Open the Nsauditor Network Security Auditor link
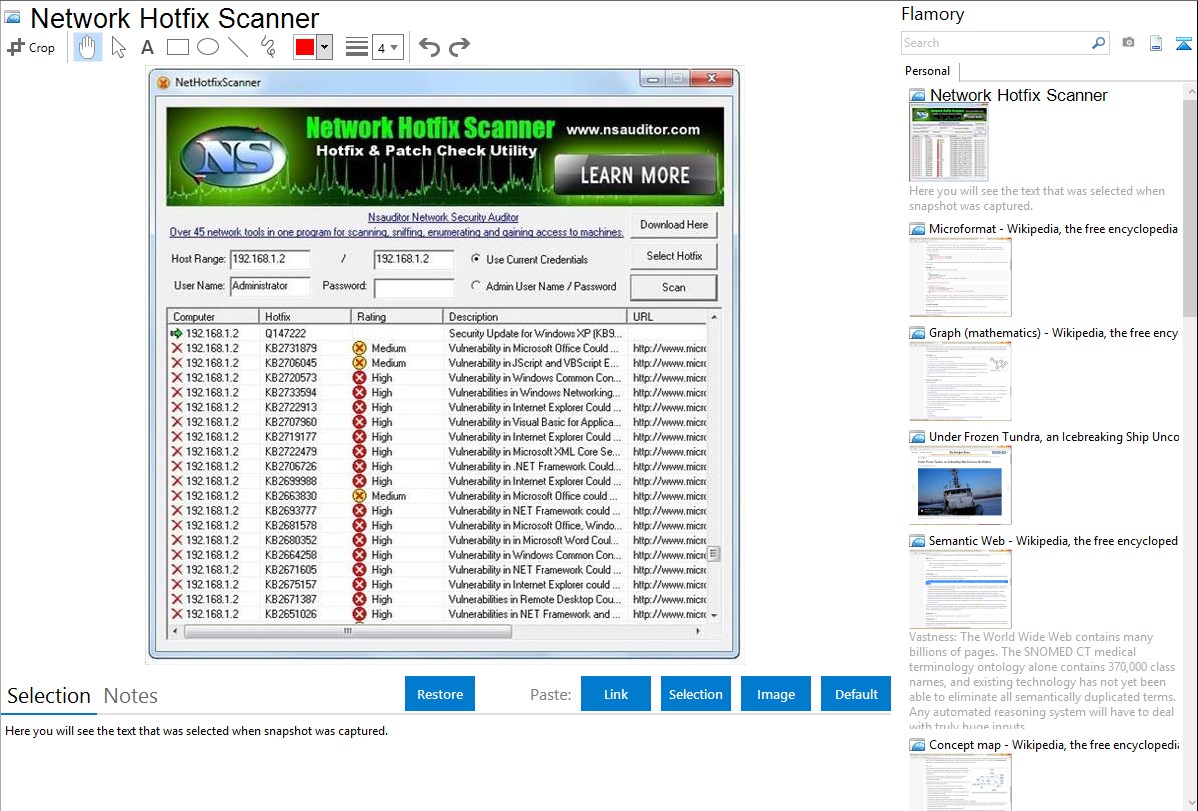 coord(443,217)
